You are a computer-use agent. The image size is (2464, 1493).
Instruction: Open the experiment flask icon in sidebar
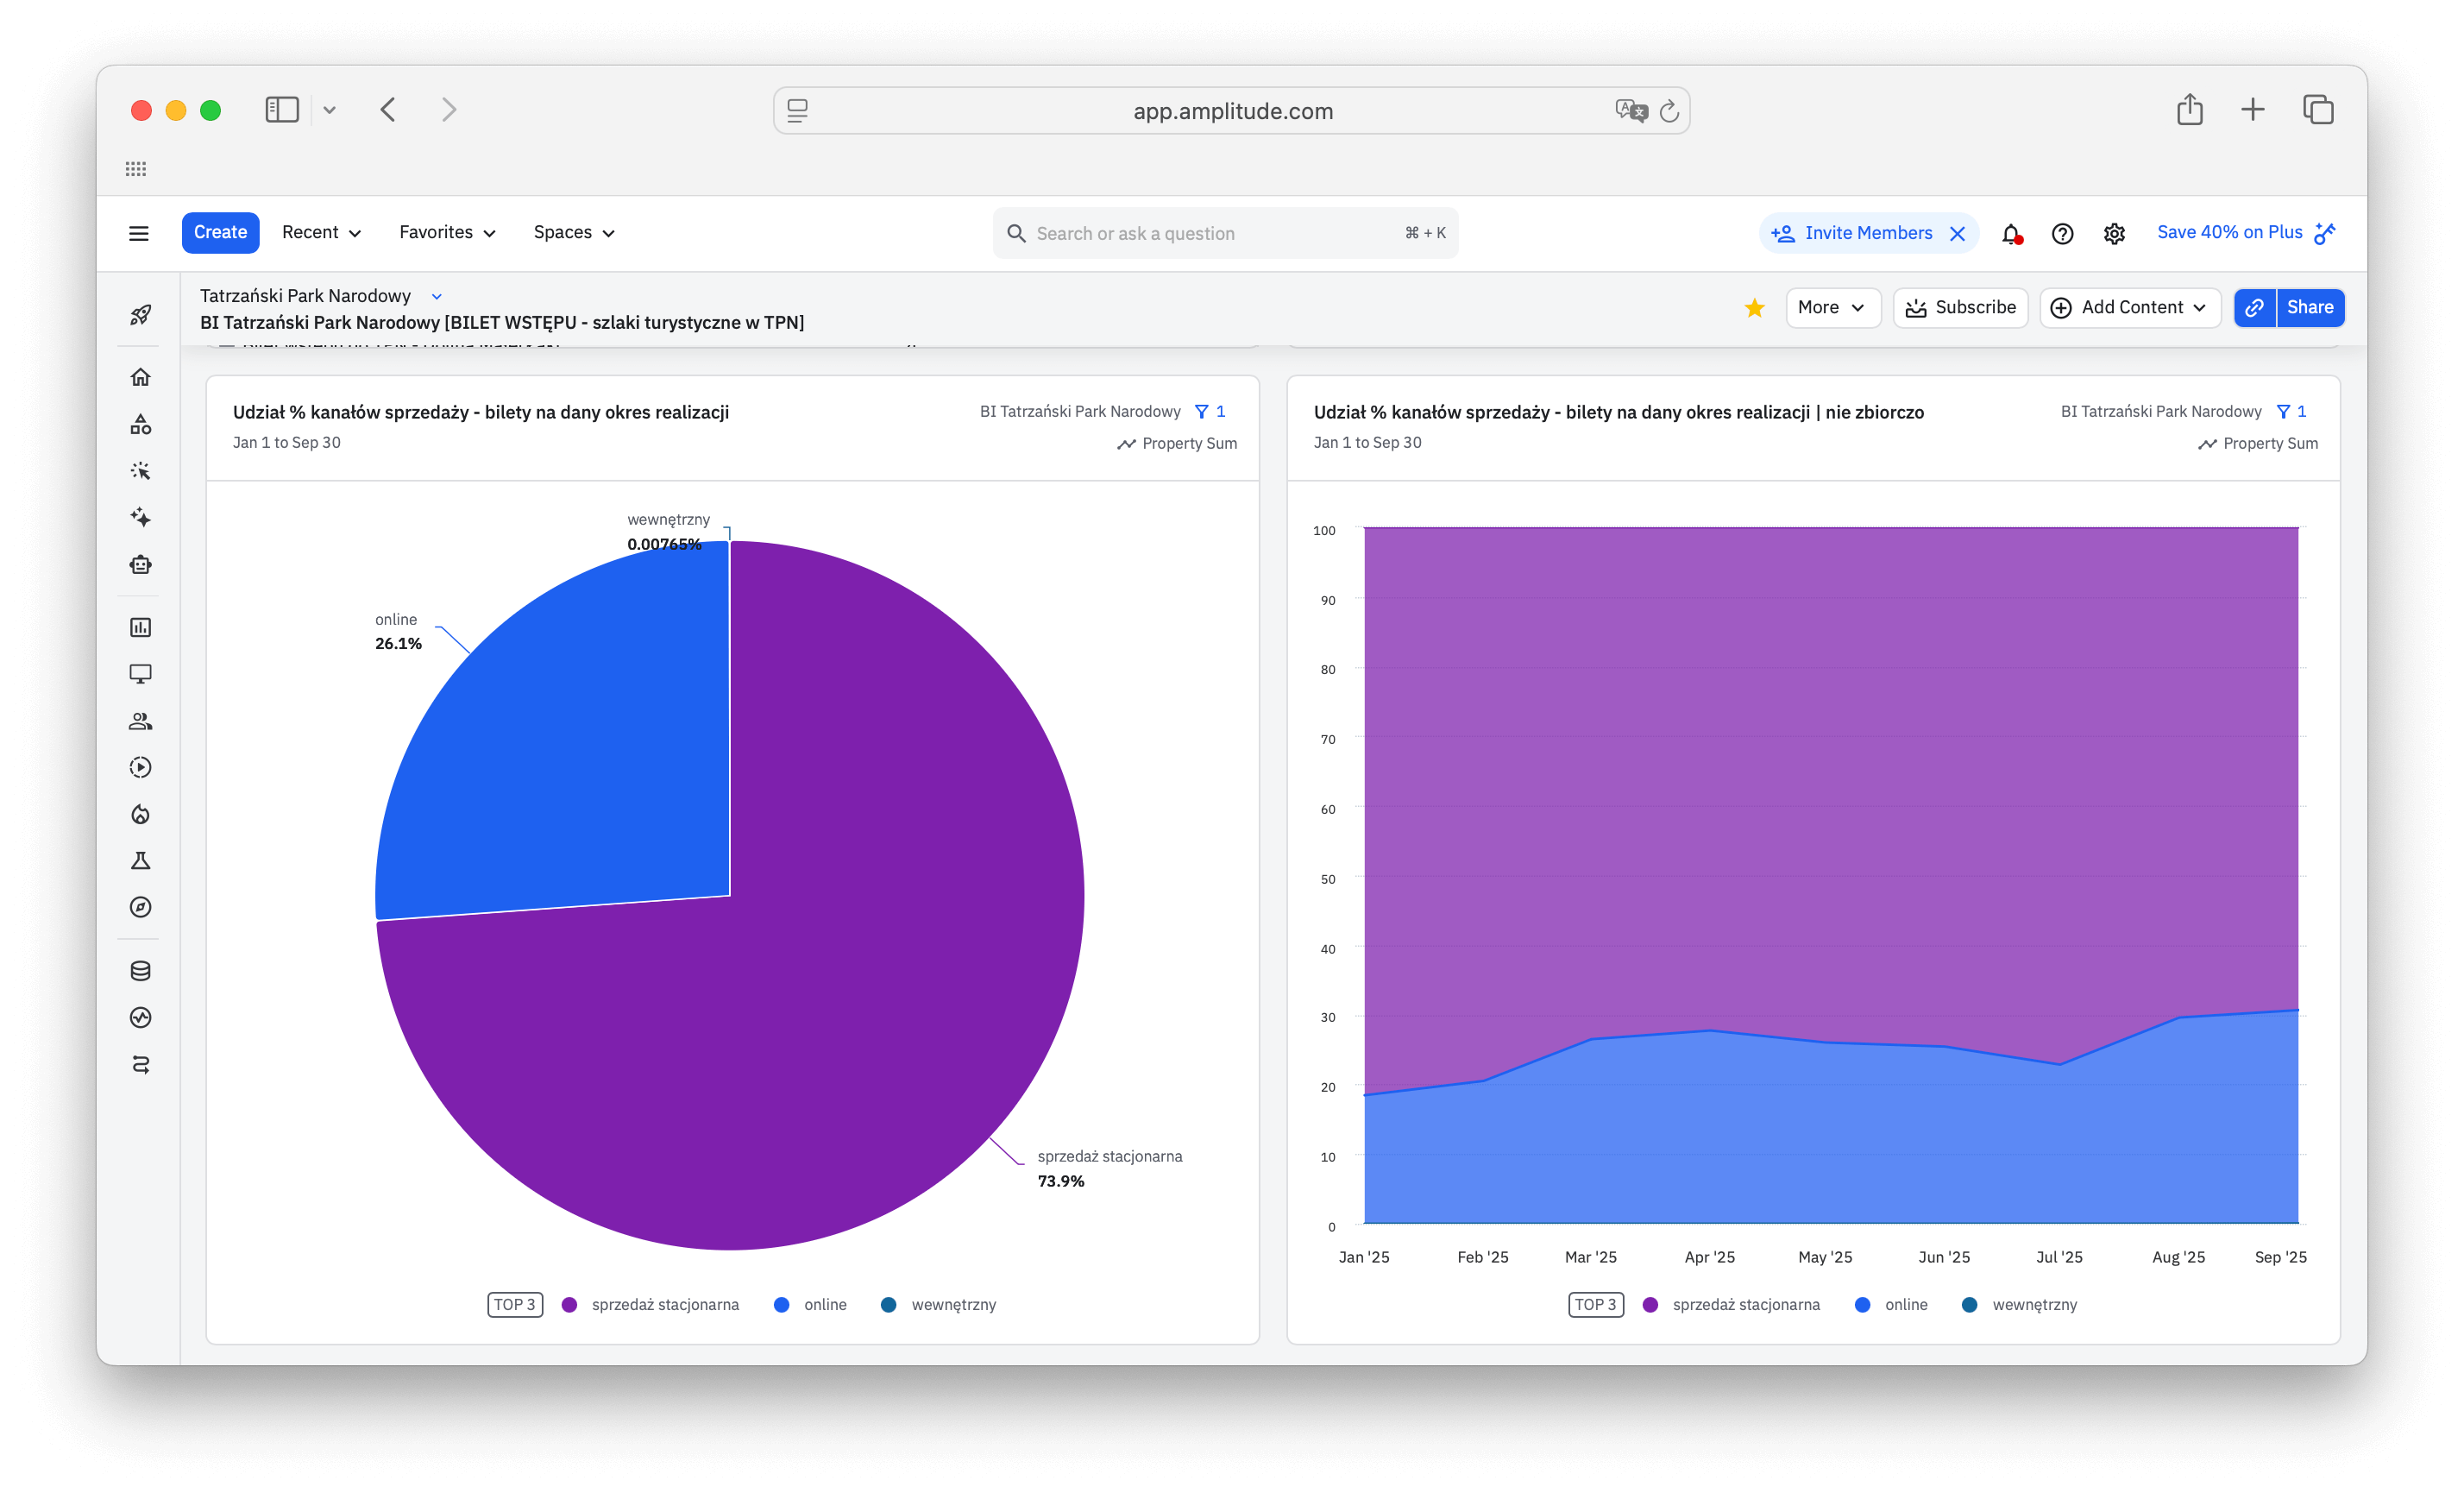coord(140,861)
